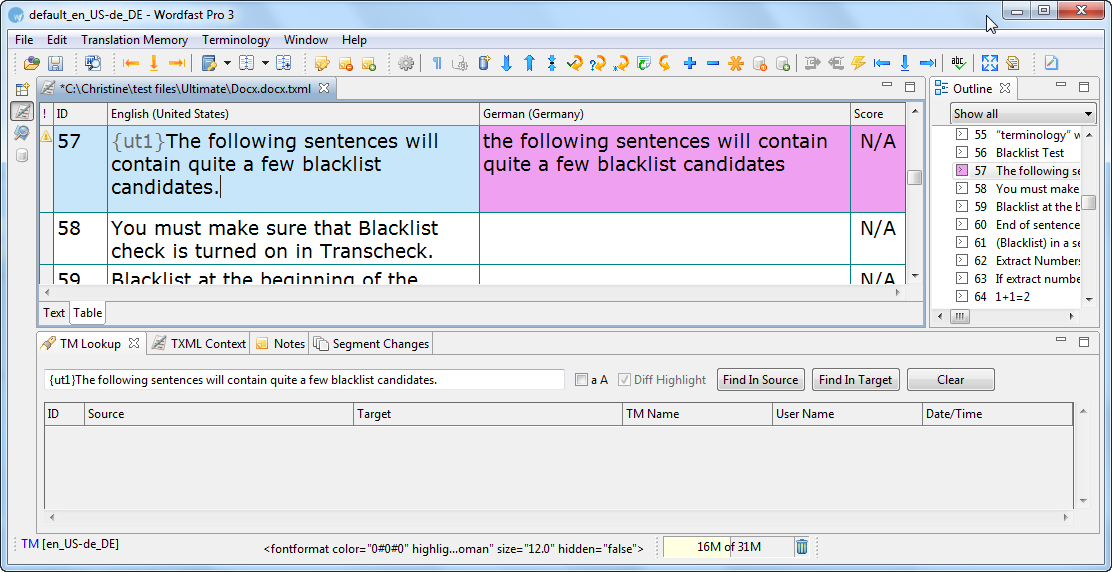Screen dimensions: 1112x572
Task: Close the Docx.docx.txml editor tab
Action: tap(323, 88)
